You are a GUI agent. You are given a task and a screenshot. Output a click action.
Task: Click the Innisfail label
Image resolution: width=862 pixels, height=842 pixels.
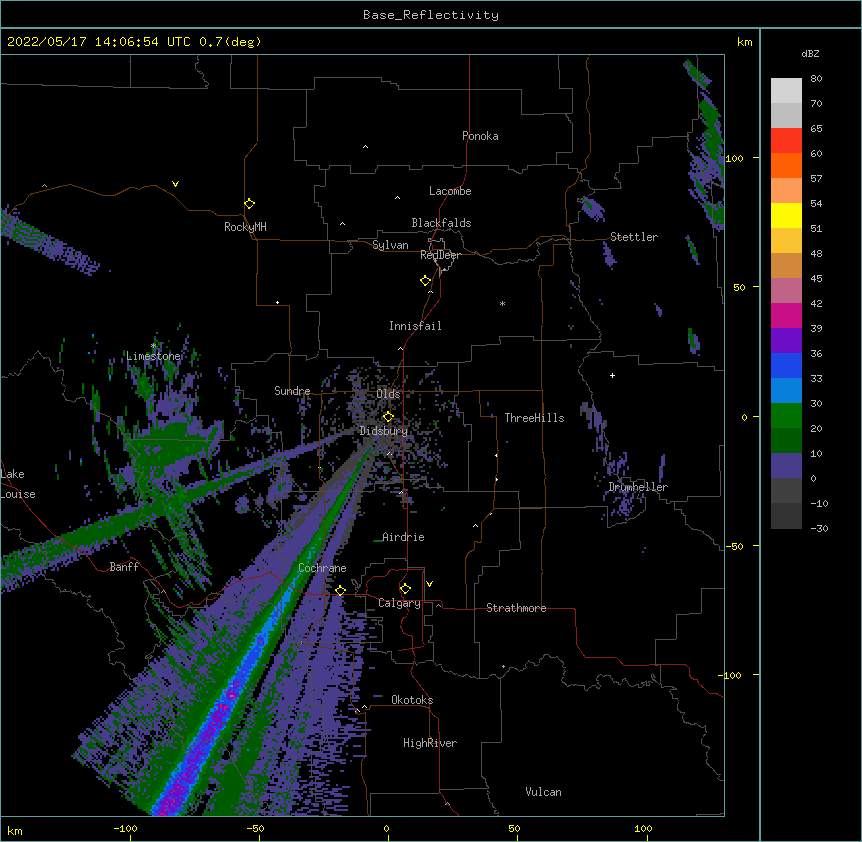pyautogui.click(x=415, y=326)
